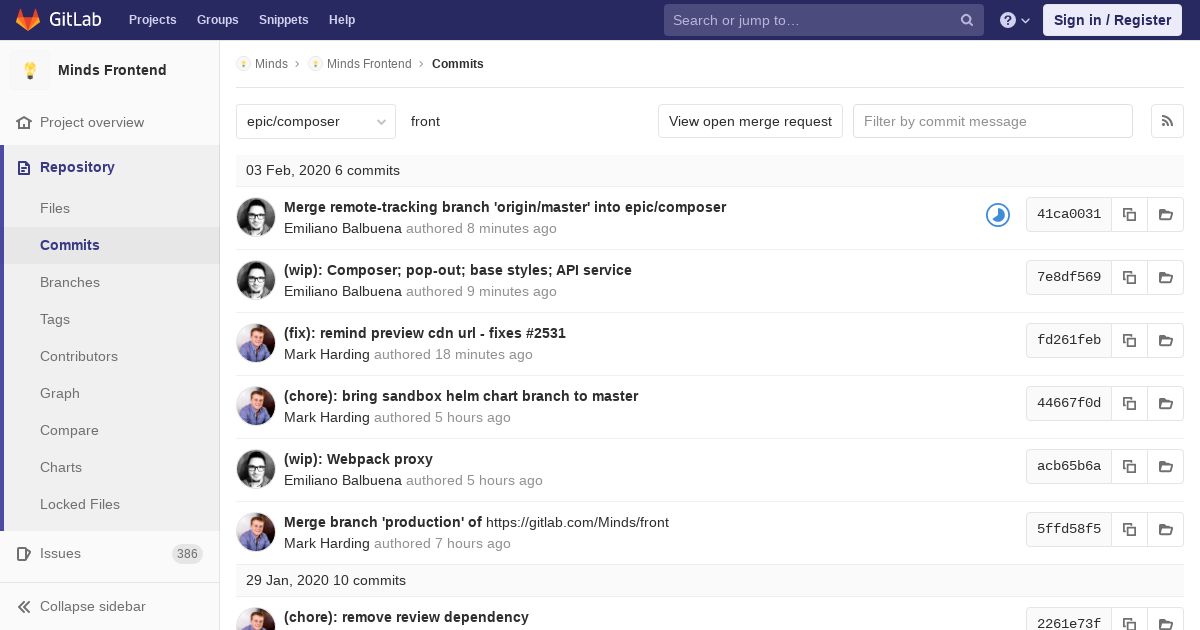
Task: Open the Projects menu
Action: click(152, 20)
